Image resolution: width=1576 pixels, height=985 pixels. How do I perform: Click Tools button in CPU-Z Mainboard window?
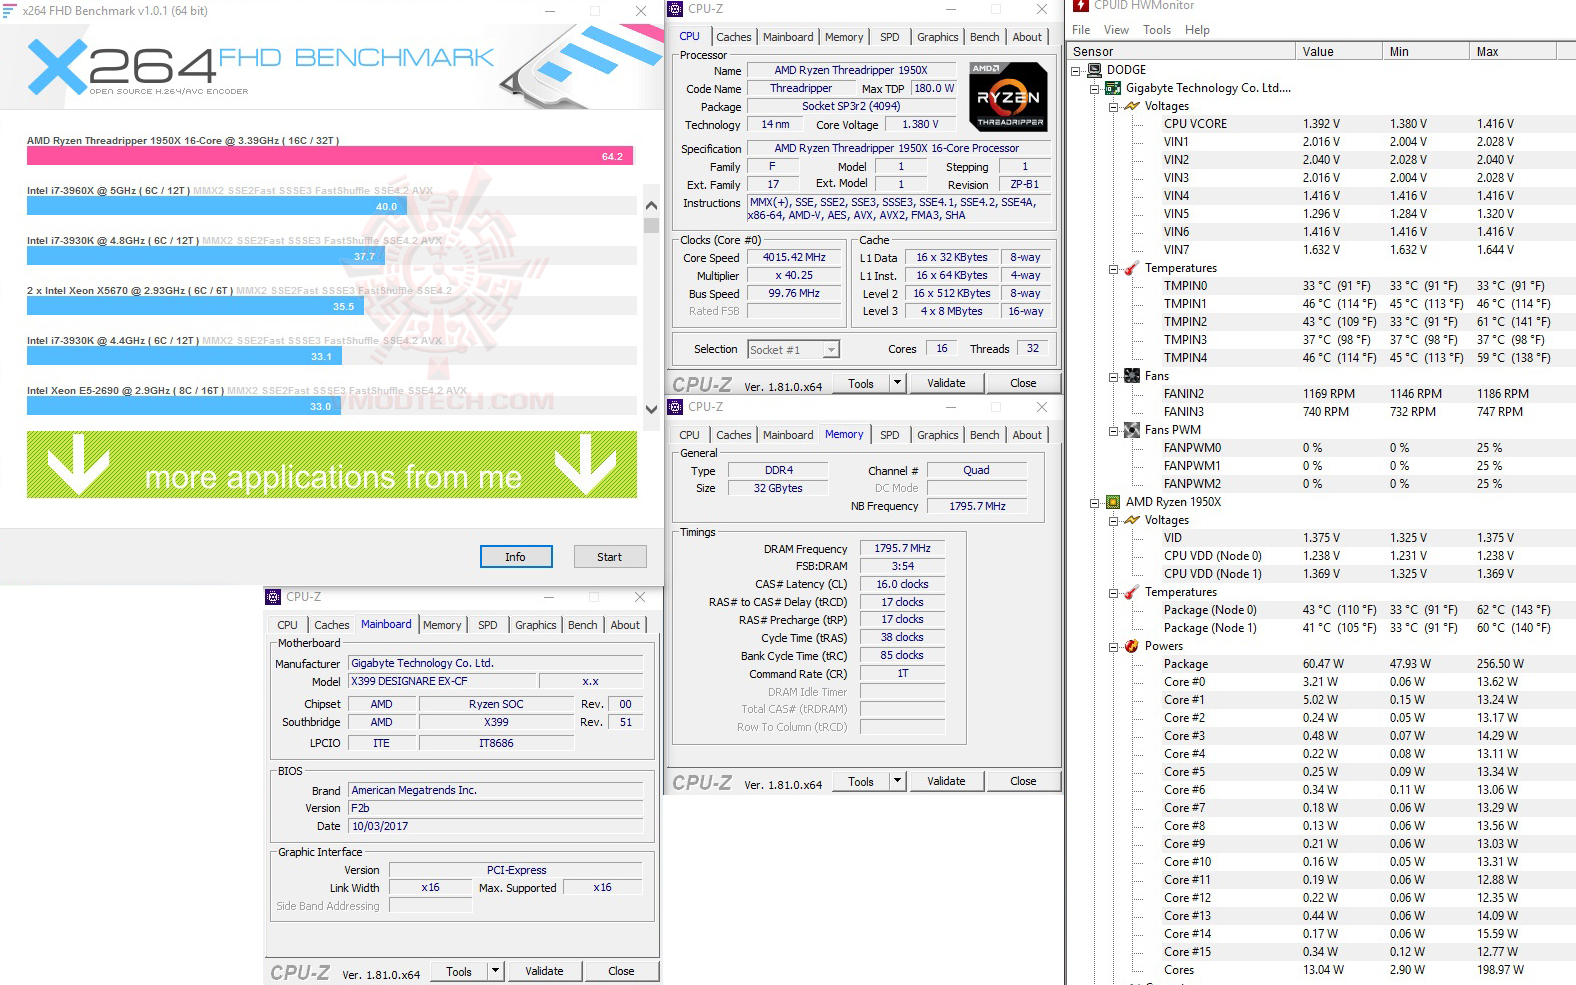[459, 971]
